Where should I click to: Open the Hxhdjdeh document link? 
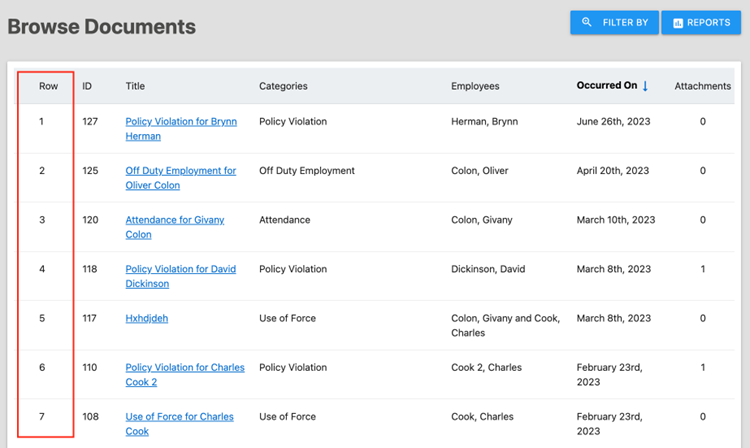pyautogui.click(x=147, y=318)
